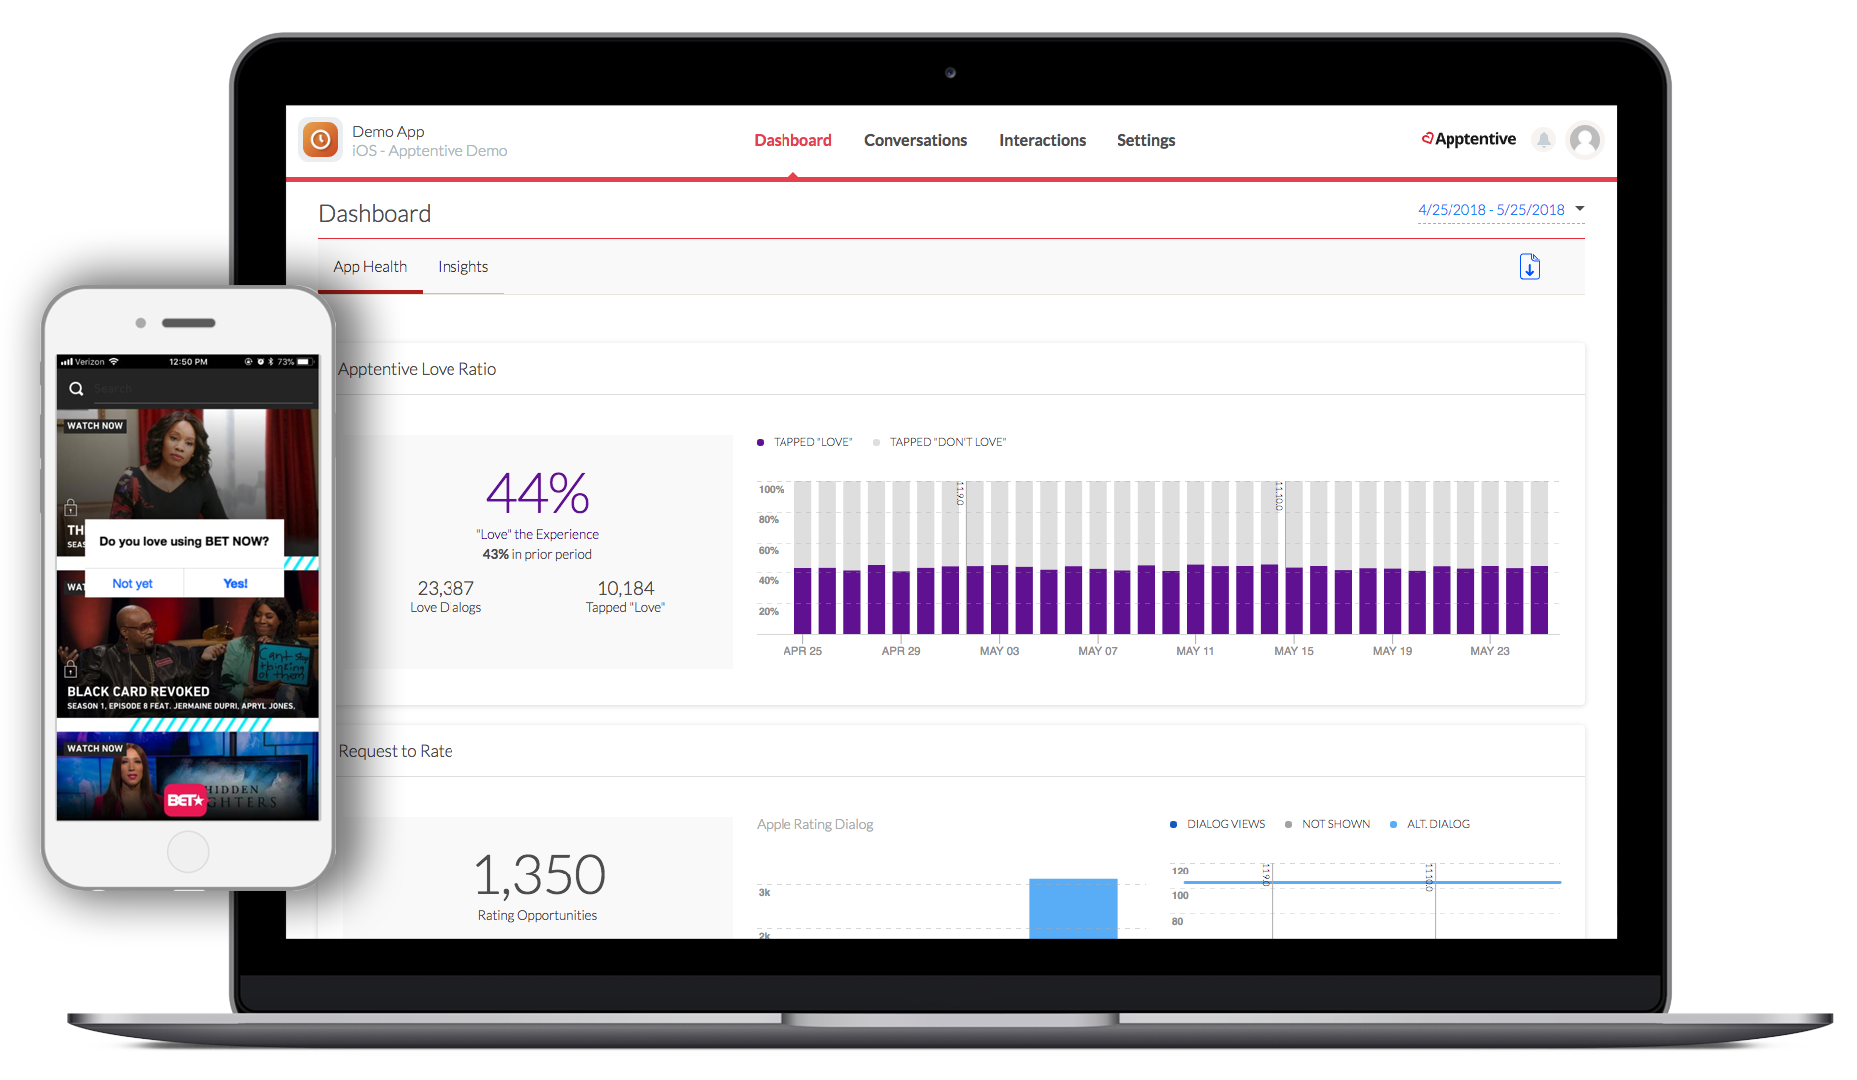Tap the bottom WATCH NOW badge on phone
This screenshot has height=1080, width=1857.
tap(95, 748)
